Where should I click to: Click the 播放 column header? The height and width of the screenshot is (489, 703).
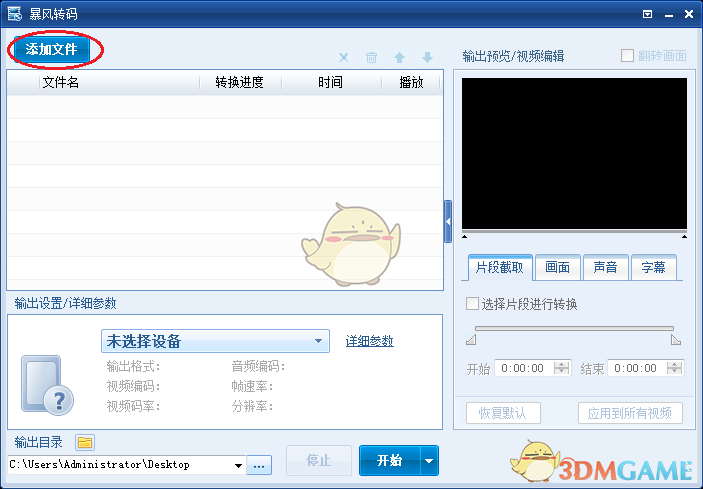pyautogui.click(x=411, y=82)
